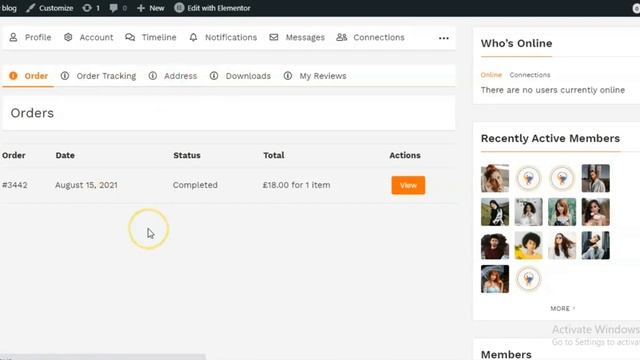This screenshot has width=640, height=360.
Task: Click the plus icon next to New
Action: pyautogui.click(x=141, y=8)
